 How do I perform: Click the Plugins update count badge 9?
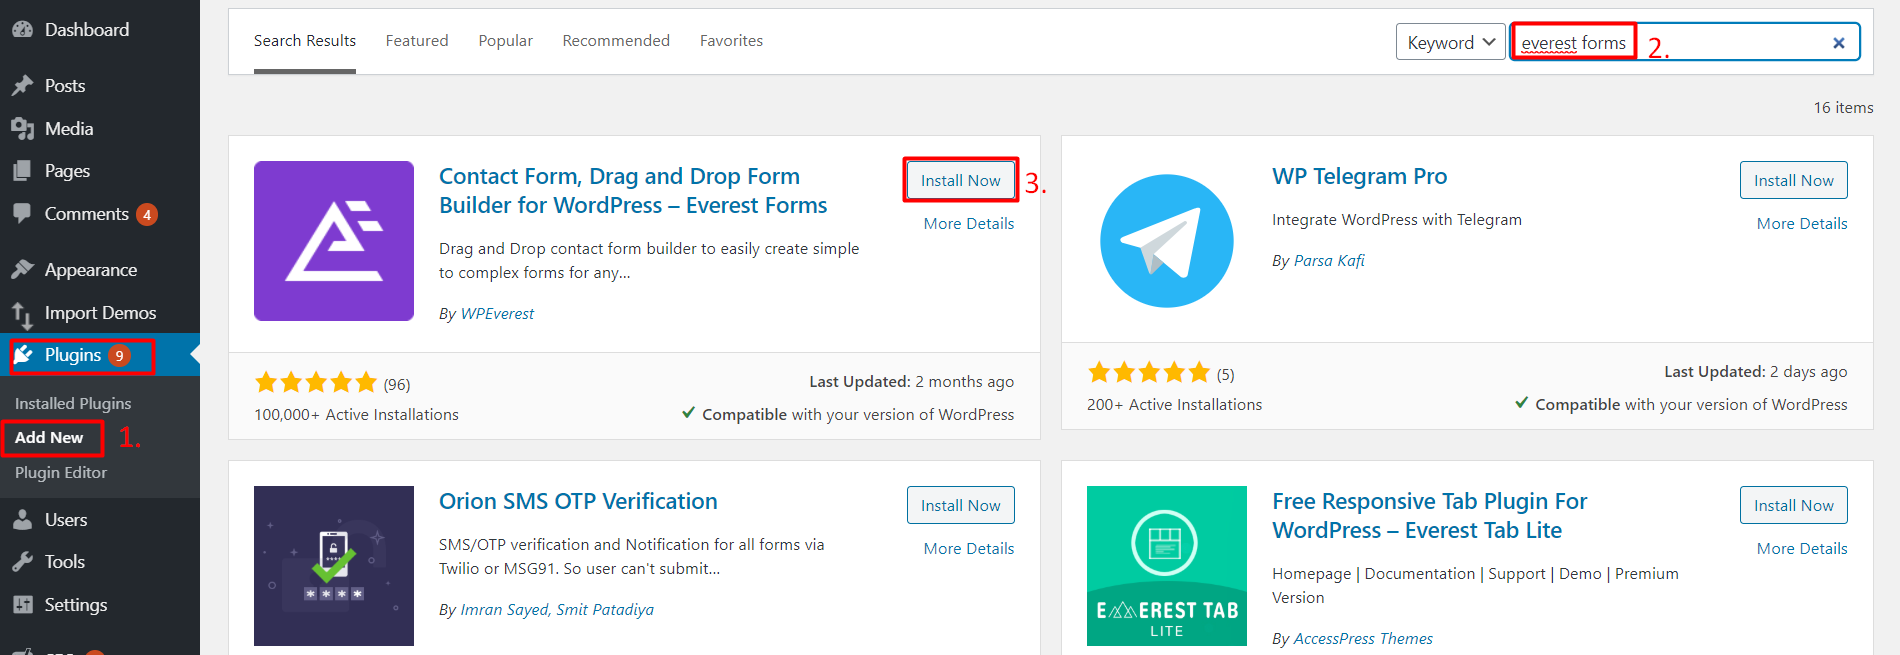(119, 356)
